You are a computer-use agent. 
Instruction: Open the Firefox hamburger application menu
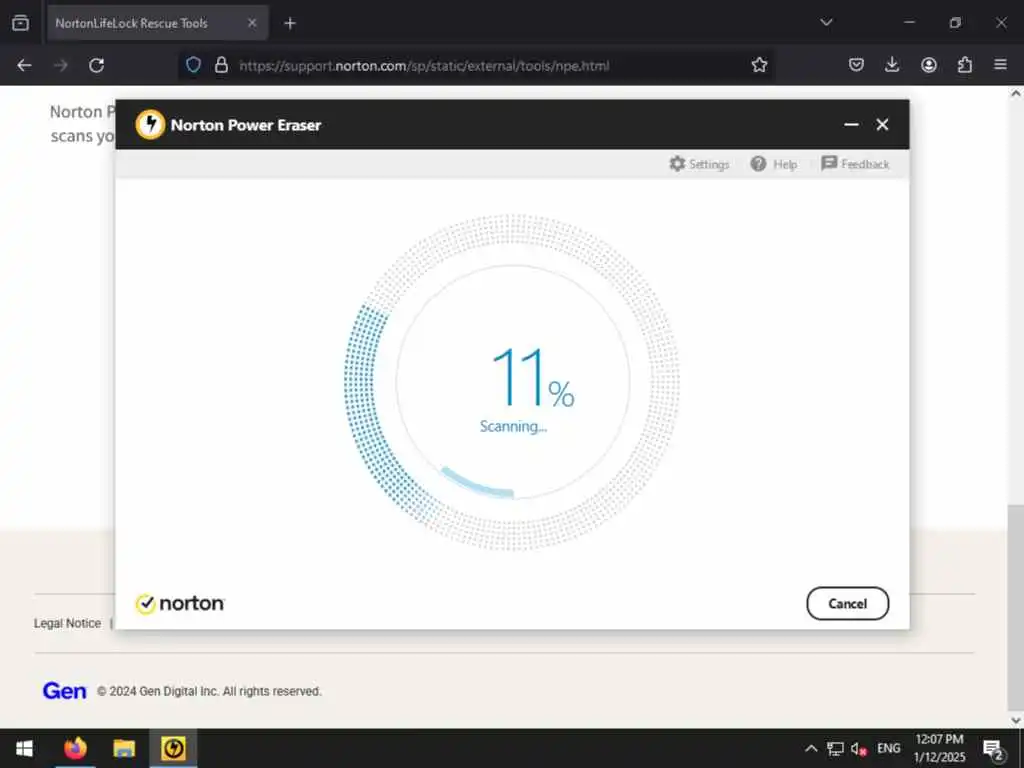(x=1000, y=65)
